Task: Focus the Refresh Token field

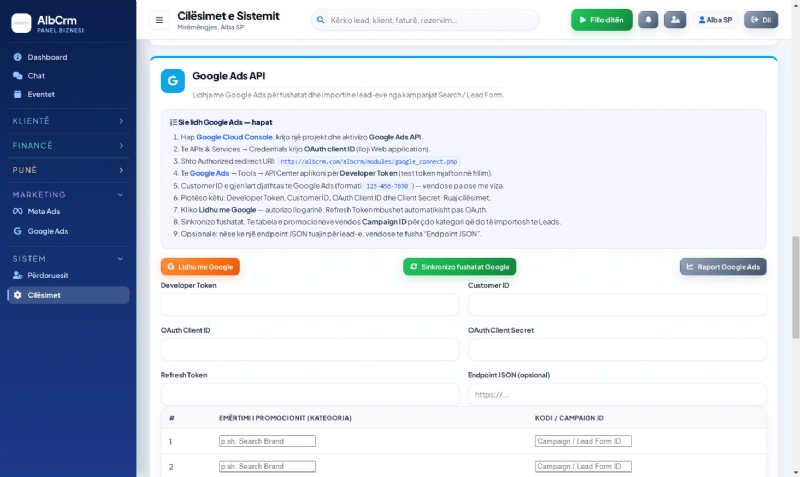Action: click(310, 394)
